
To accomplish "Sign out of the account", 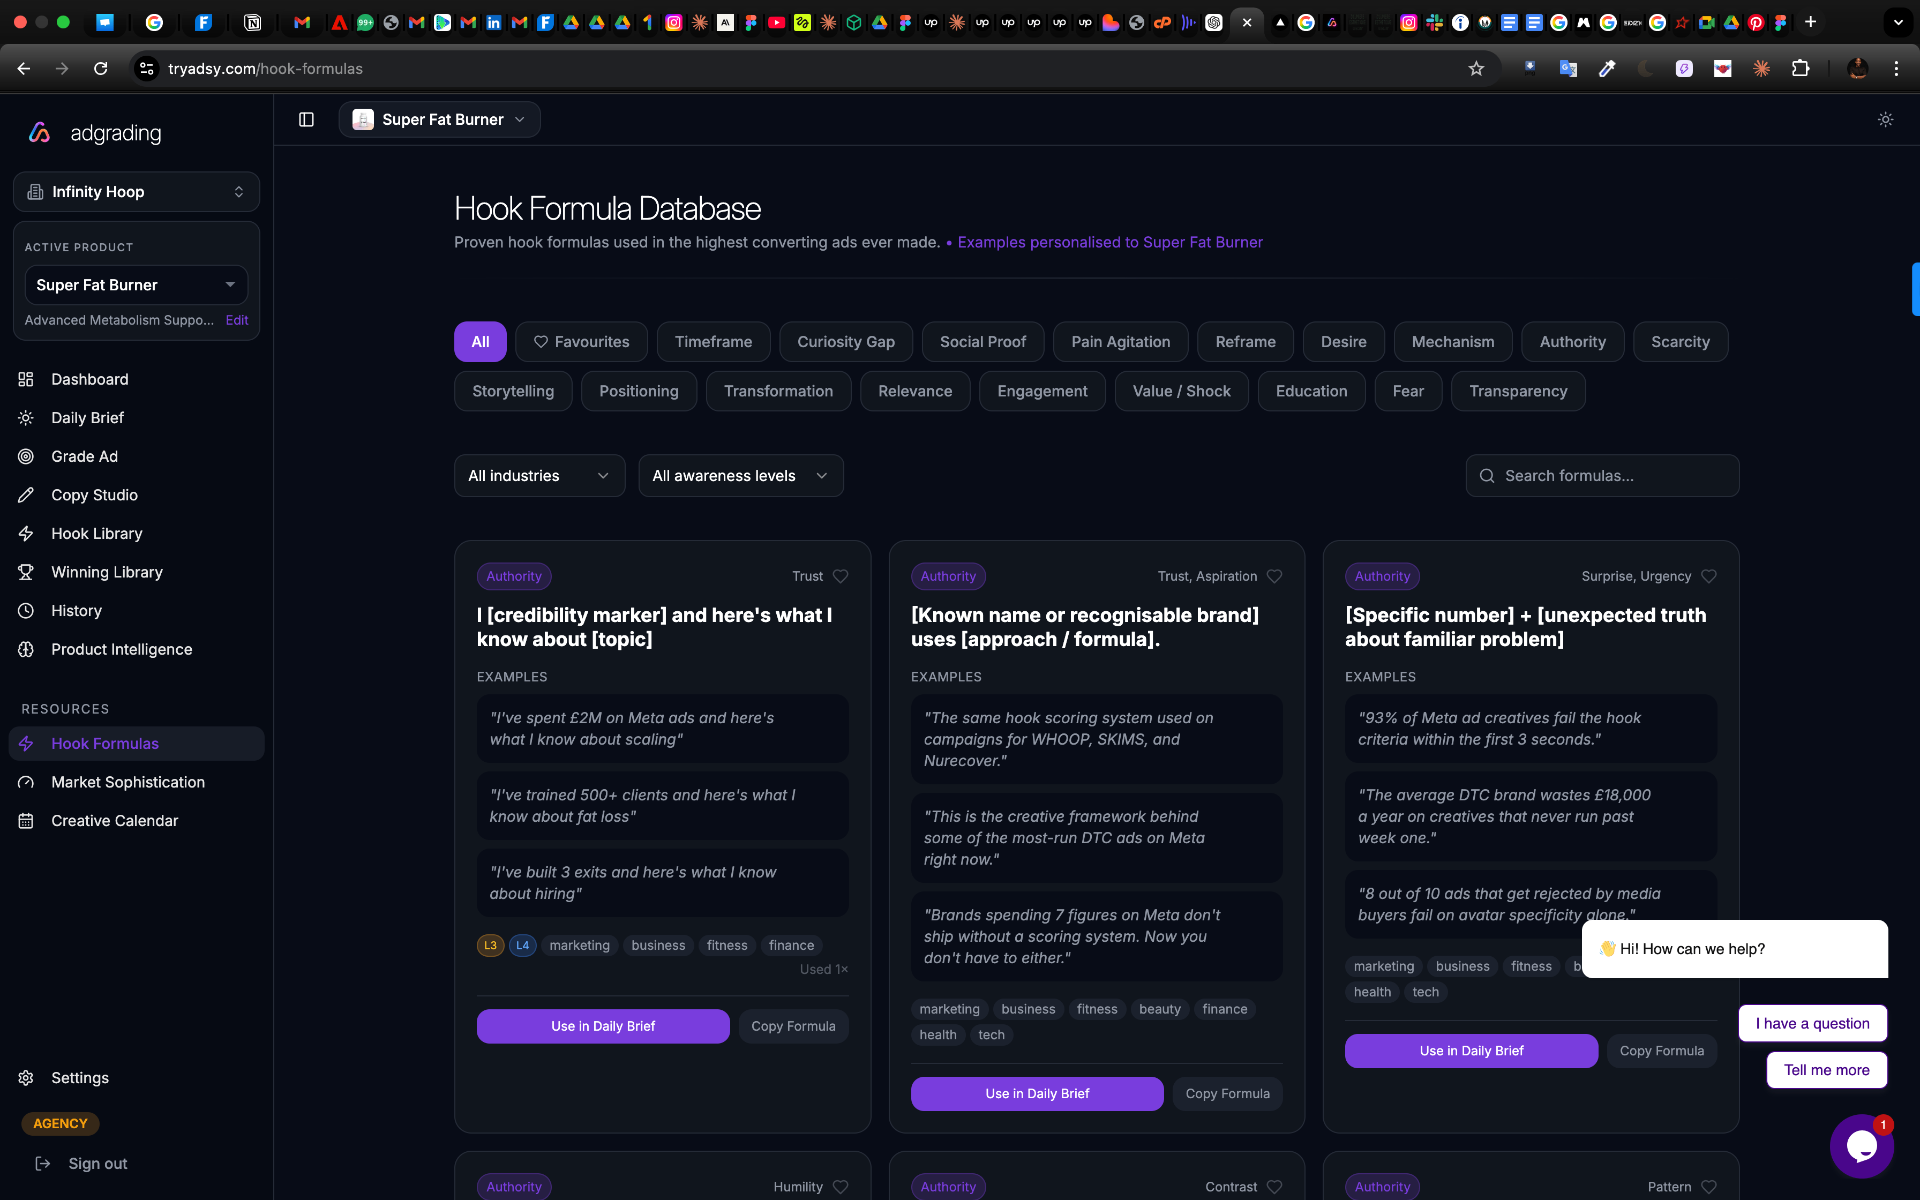I will 82,1164.
